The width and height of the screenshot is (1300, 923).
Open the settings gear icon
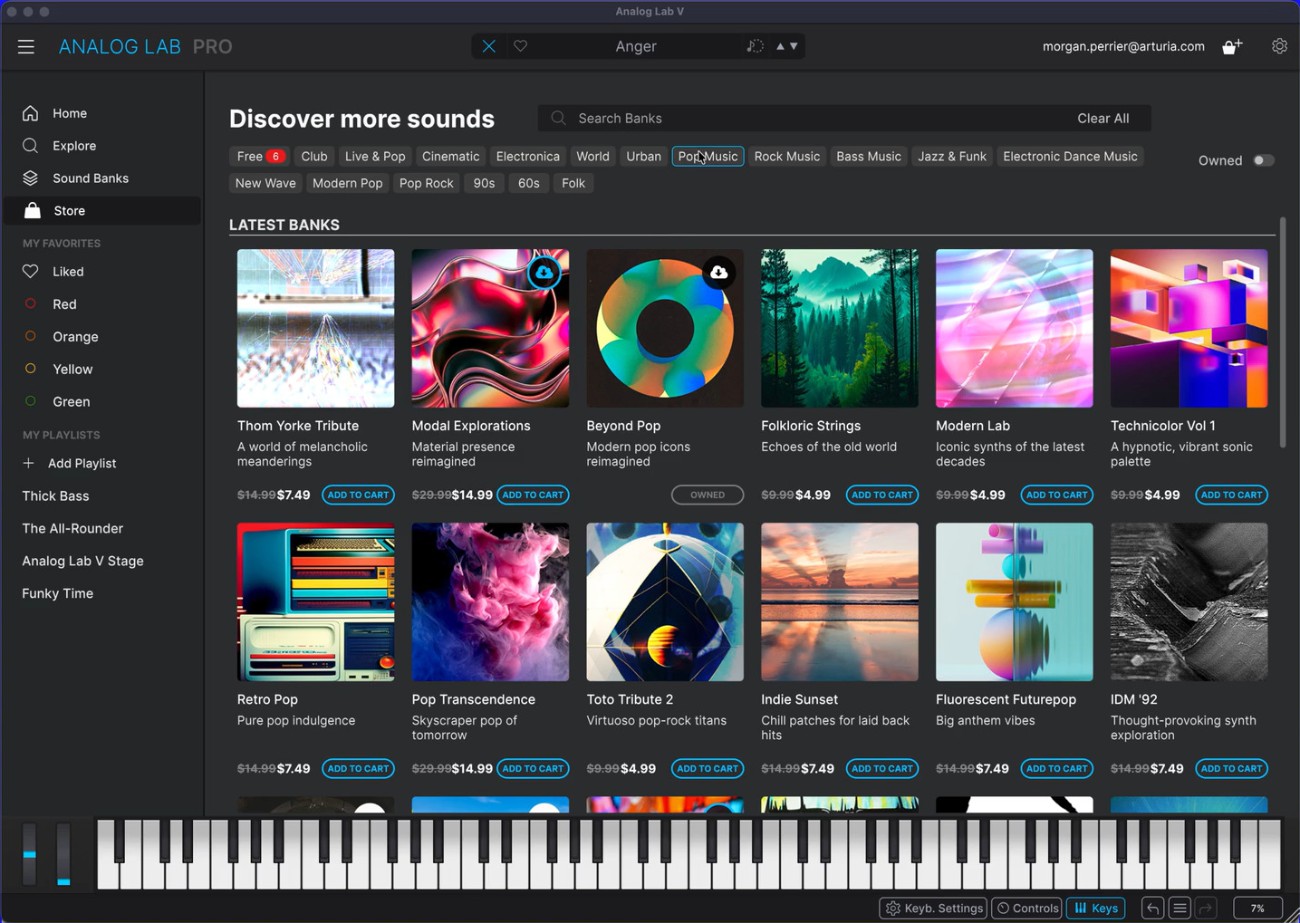(1279, 46)
